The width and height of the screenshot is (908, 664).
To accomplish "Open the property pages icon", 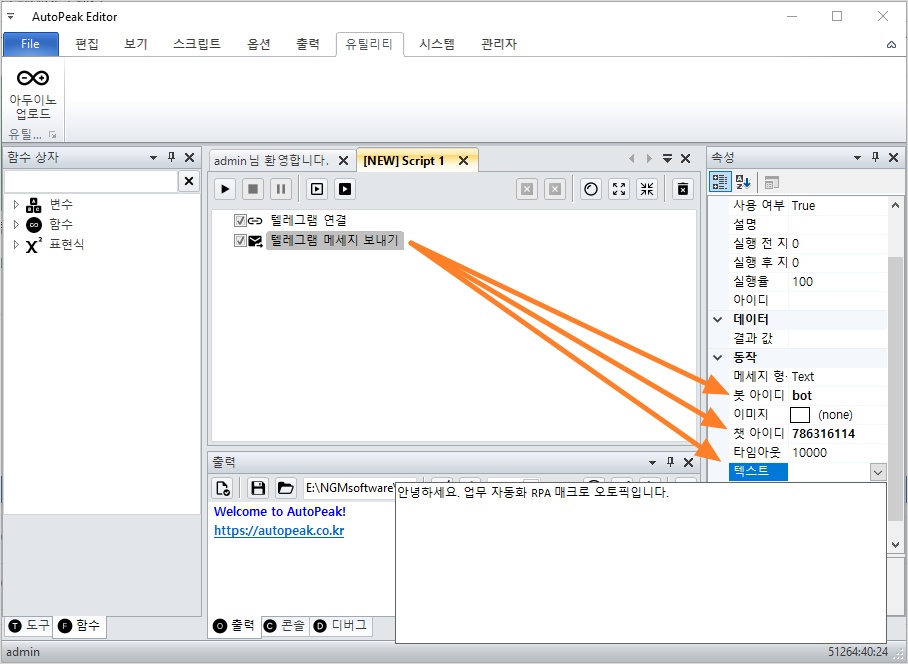I will [x=771, y=182].
